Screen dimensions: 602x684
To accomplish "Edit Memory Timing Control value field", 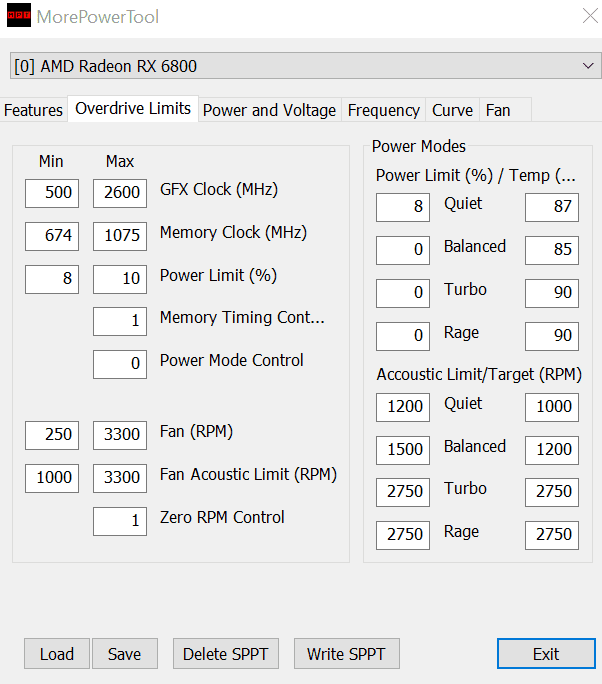I will coord(120,321).
